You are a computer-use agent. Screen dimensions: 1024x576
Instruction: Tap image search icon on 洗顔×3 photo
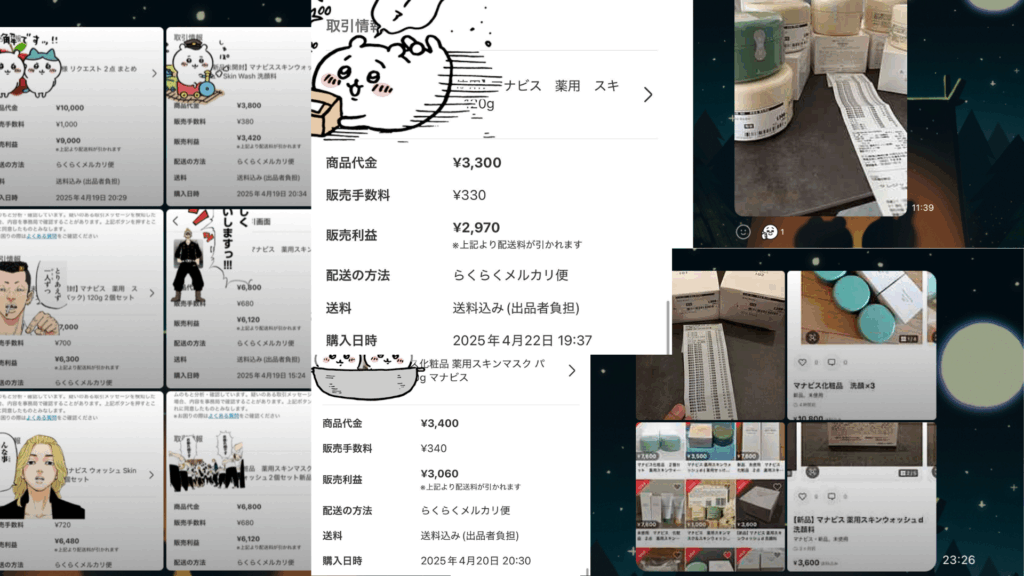pyautogui.click(x=812, y=337)
